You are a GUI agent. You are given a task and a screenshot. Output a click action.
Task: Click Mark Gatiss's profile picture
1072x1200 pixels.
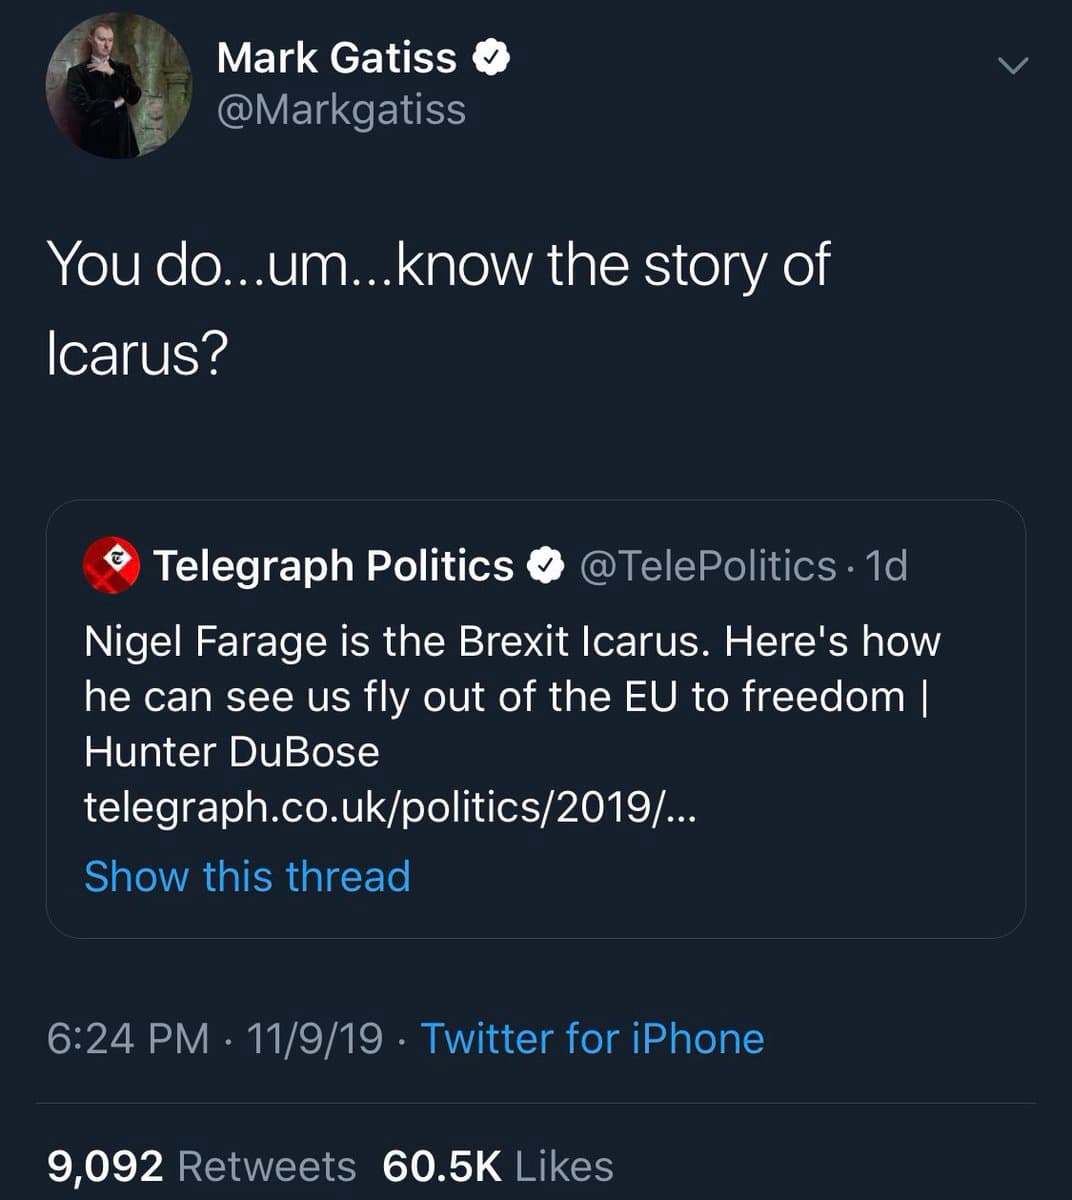118,86
